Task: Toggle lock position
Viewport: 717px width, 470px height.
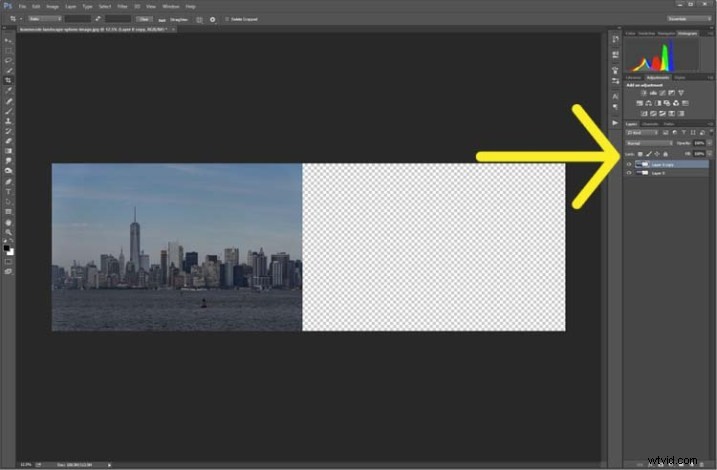Action: (657, 154)
